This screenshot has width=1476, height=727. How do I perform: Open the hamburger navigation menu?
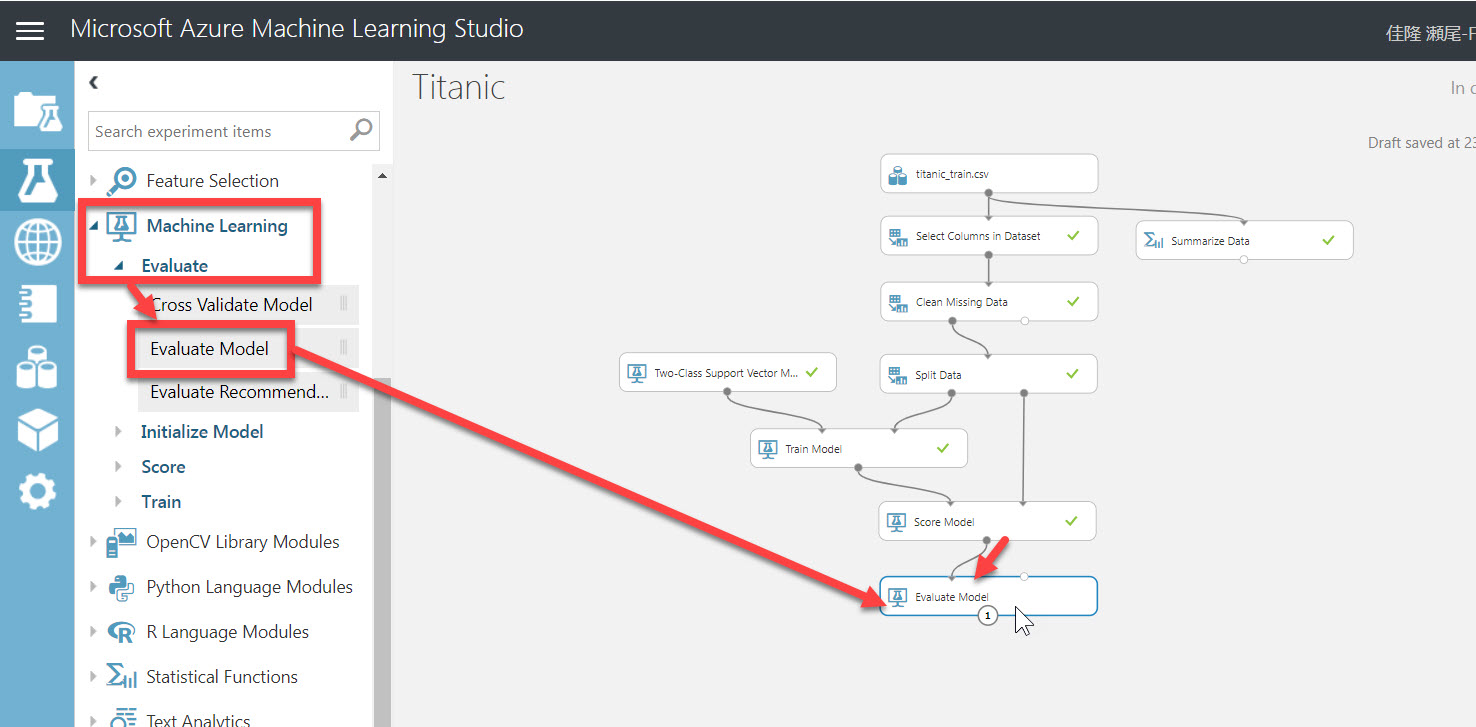(x=30, y=30)
